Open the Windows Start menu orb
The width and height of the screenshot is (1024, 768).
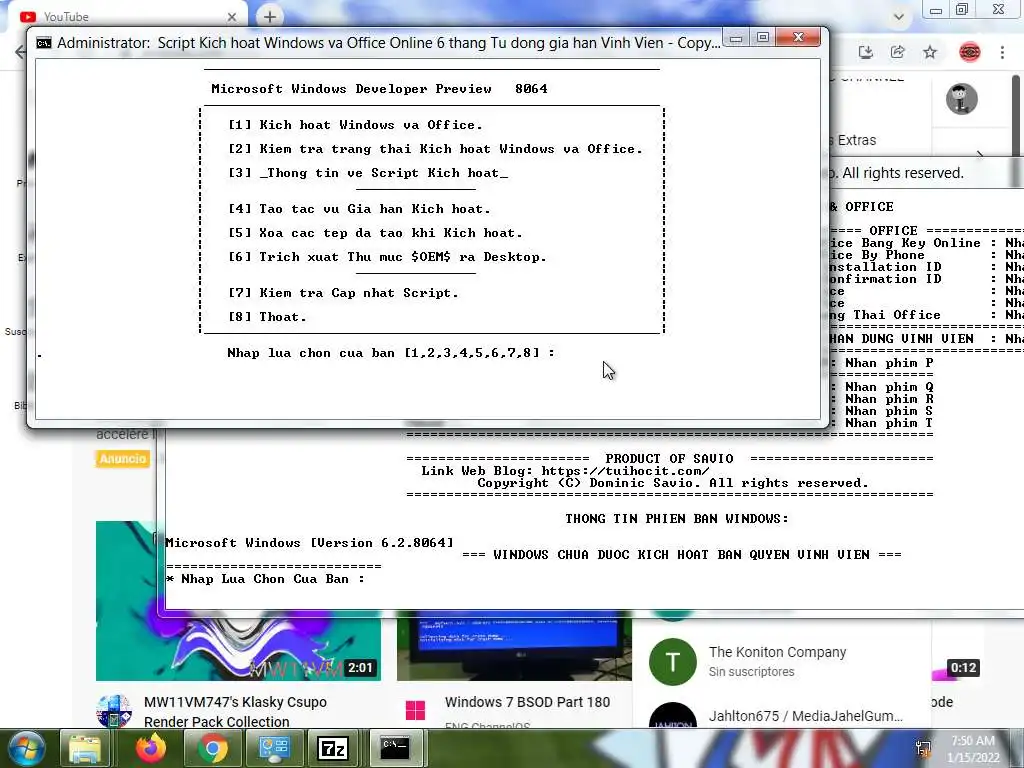[26, 748]
